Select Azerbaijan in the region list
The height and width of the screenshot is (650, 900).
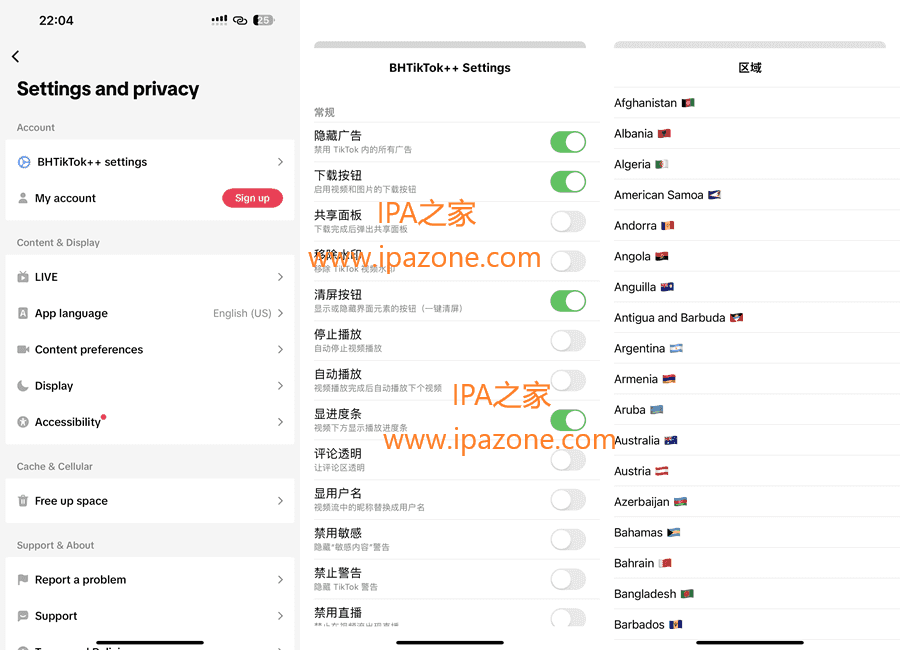(757, 502)
